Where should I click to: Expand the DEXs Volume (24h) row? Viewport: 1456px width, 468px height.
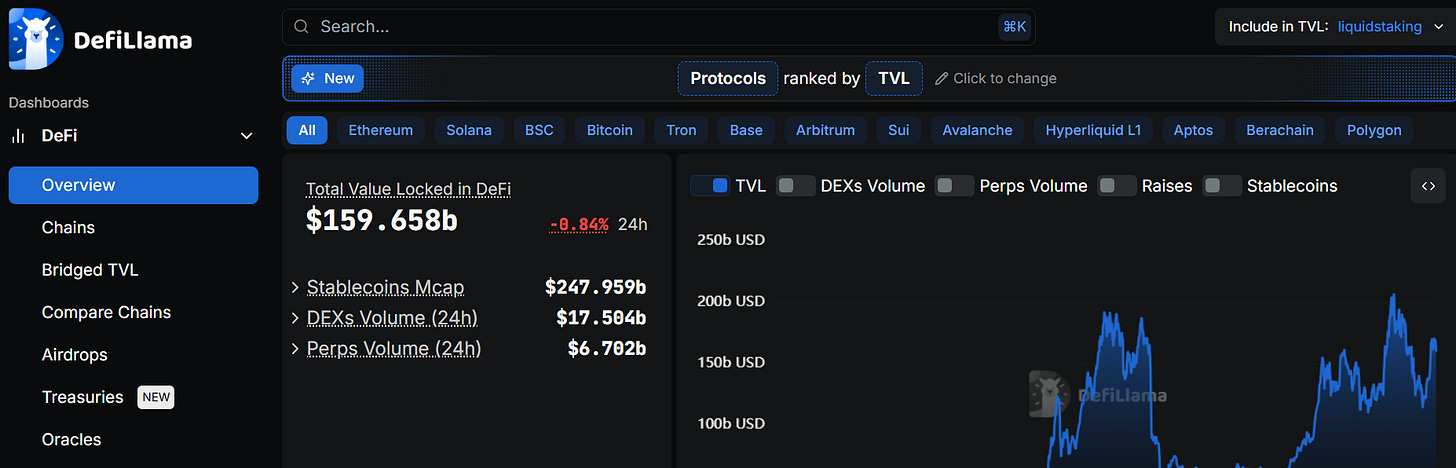(295, 318)
